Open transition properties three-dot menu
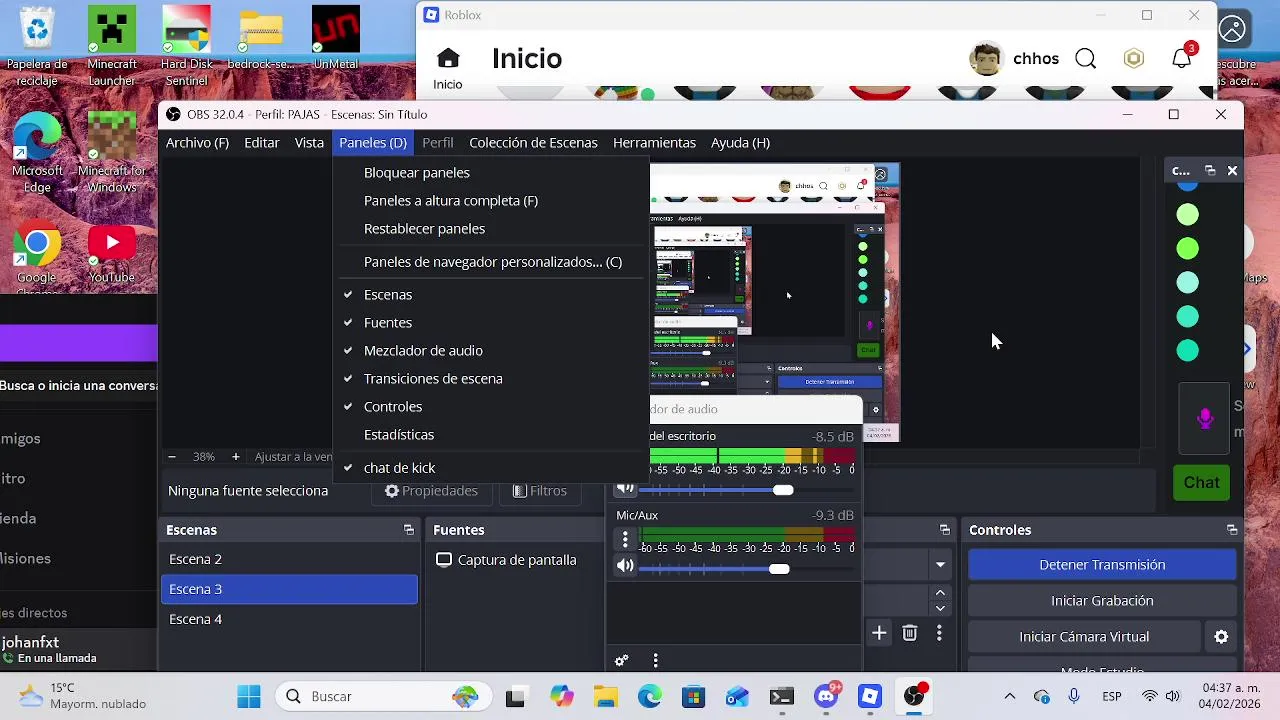Viewport: 1280px width, 720px height. [939, 633]
